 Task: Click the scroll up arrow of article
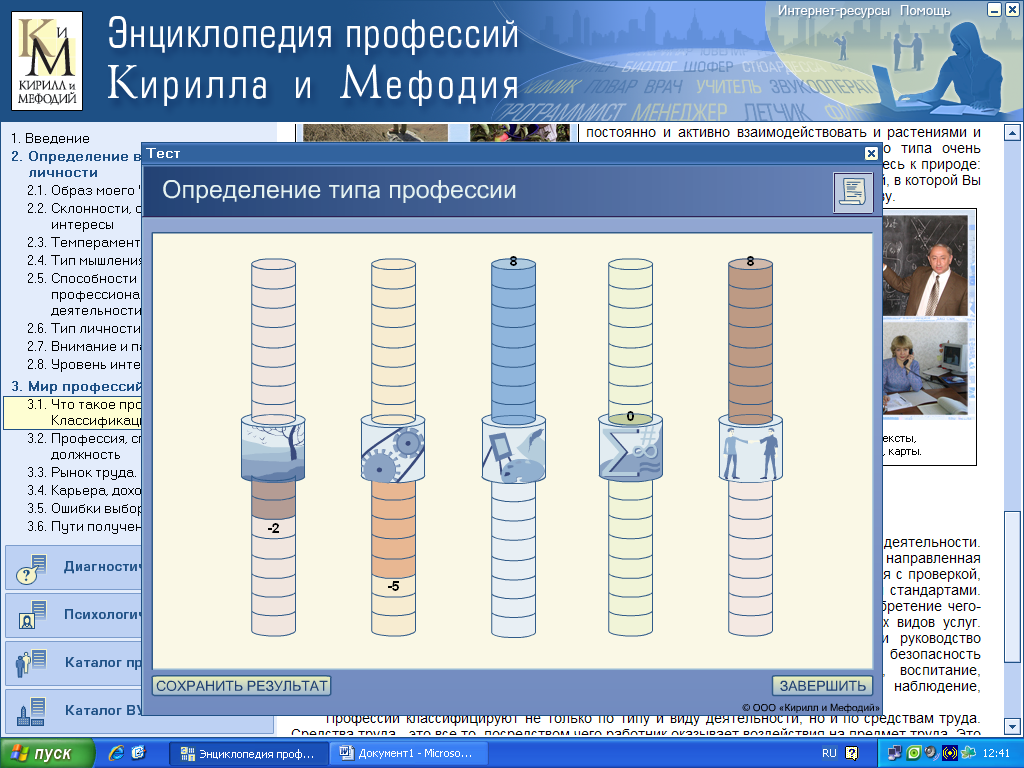click(1012, 133)
